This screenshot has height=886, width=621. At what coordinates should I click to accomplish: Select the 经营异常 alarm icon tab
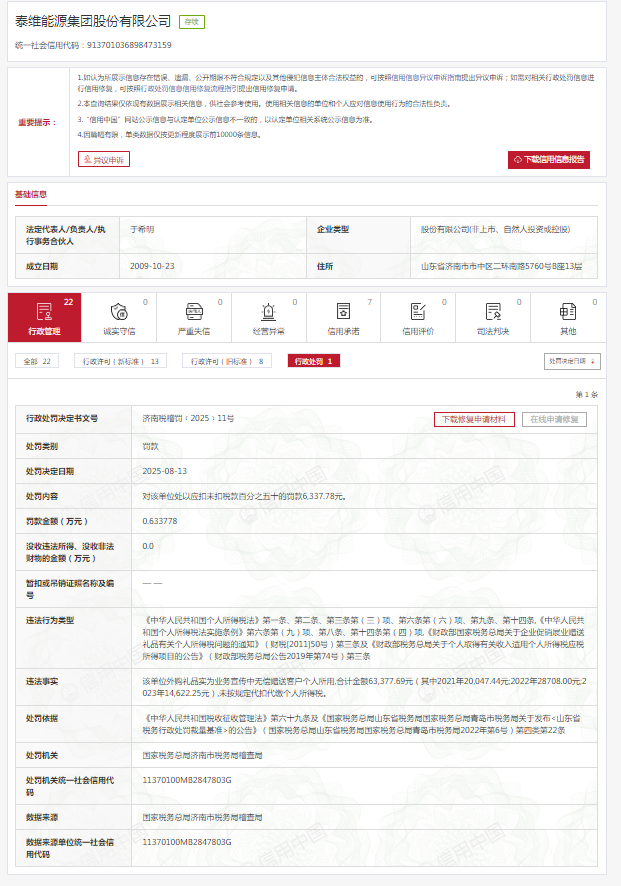coord(268,318)
